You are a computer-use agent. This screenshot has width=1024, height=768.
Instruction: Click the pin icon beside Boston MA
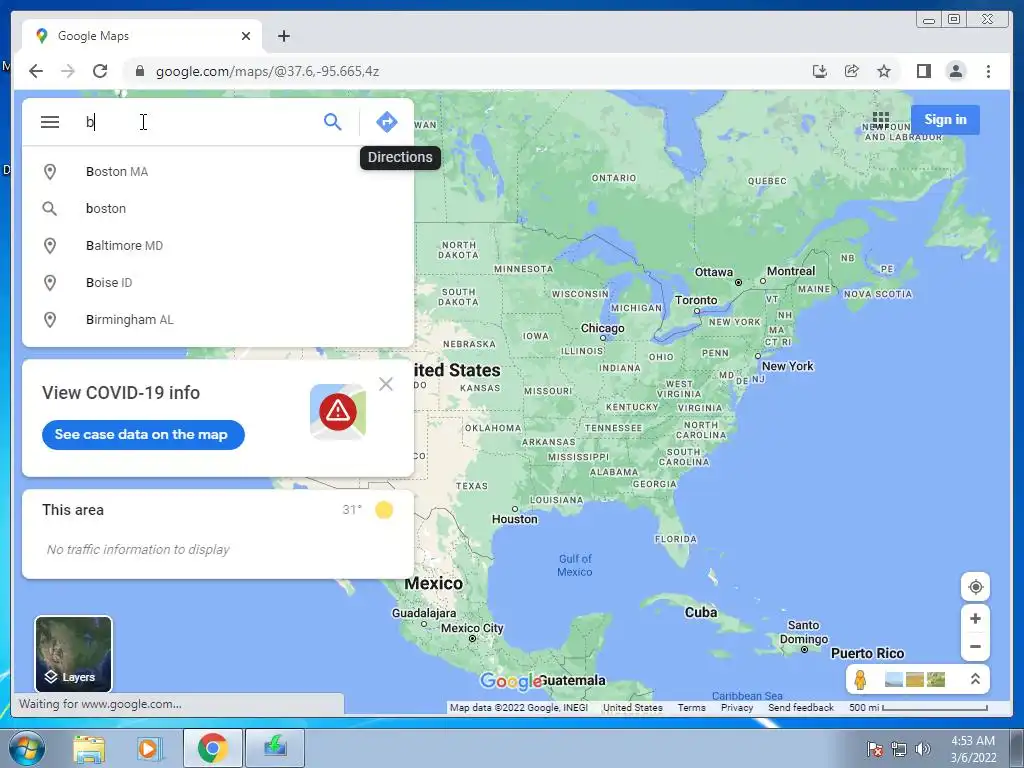coord(50,172)
